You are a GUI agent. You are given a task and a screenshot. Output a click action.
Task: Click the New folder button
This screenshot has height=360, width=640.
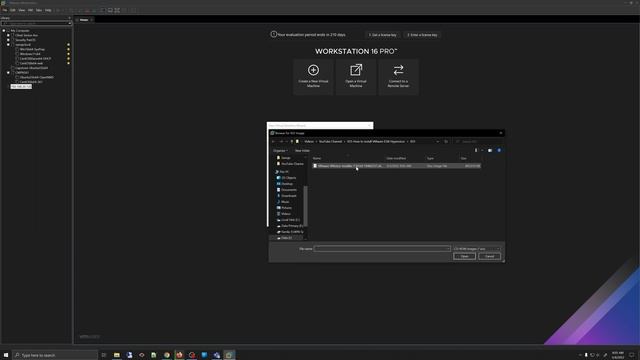click(x=302, y=151)
